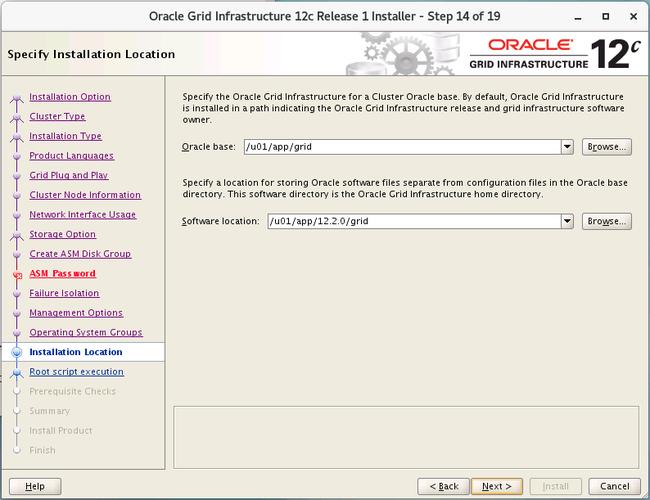Viewport: 650px width, 500px height.
Task: Open the Grid Plug and Play step
Action: point(68,175)
